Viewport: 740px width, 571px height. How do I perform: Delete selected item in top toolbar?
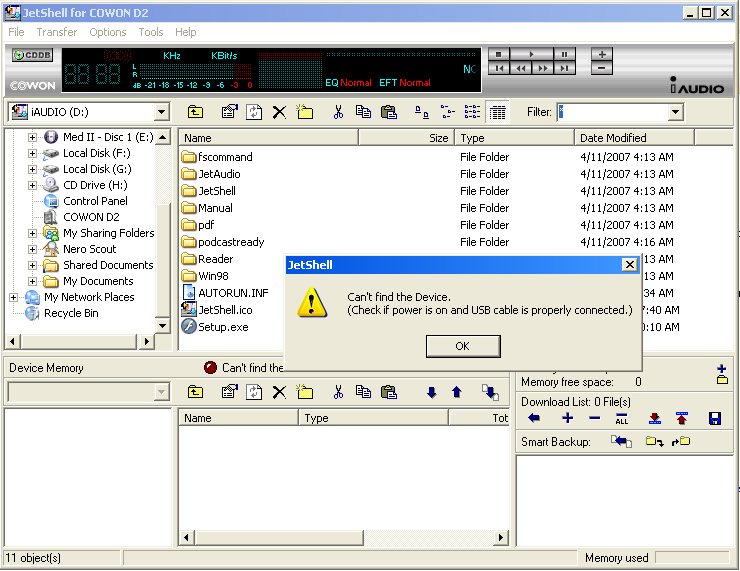tap(279, 112)
